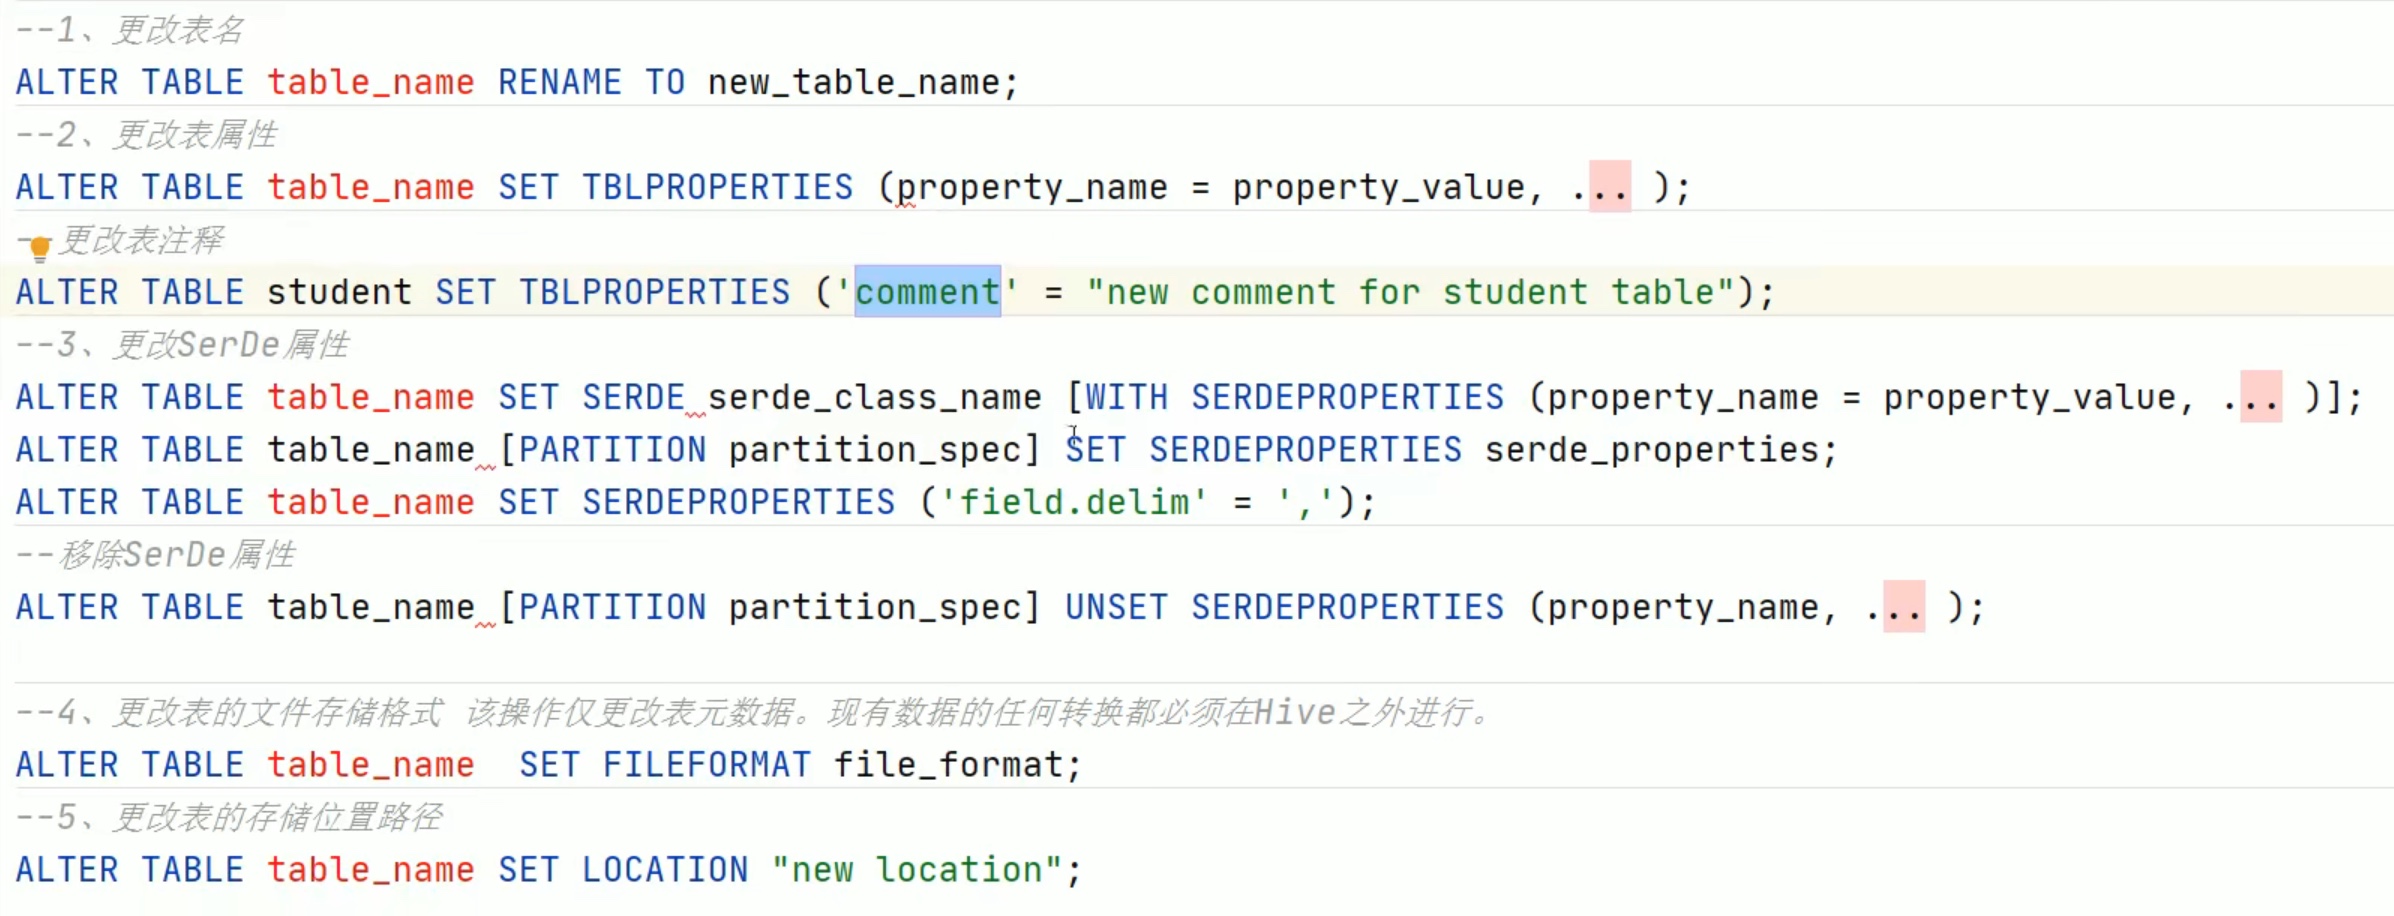Click WITH keyword in SERDE statement
Screen dimensions: 2394x916
point(1127,397)
